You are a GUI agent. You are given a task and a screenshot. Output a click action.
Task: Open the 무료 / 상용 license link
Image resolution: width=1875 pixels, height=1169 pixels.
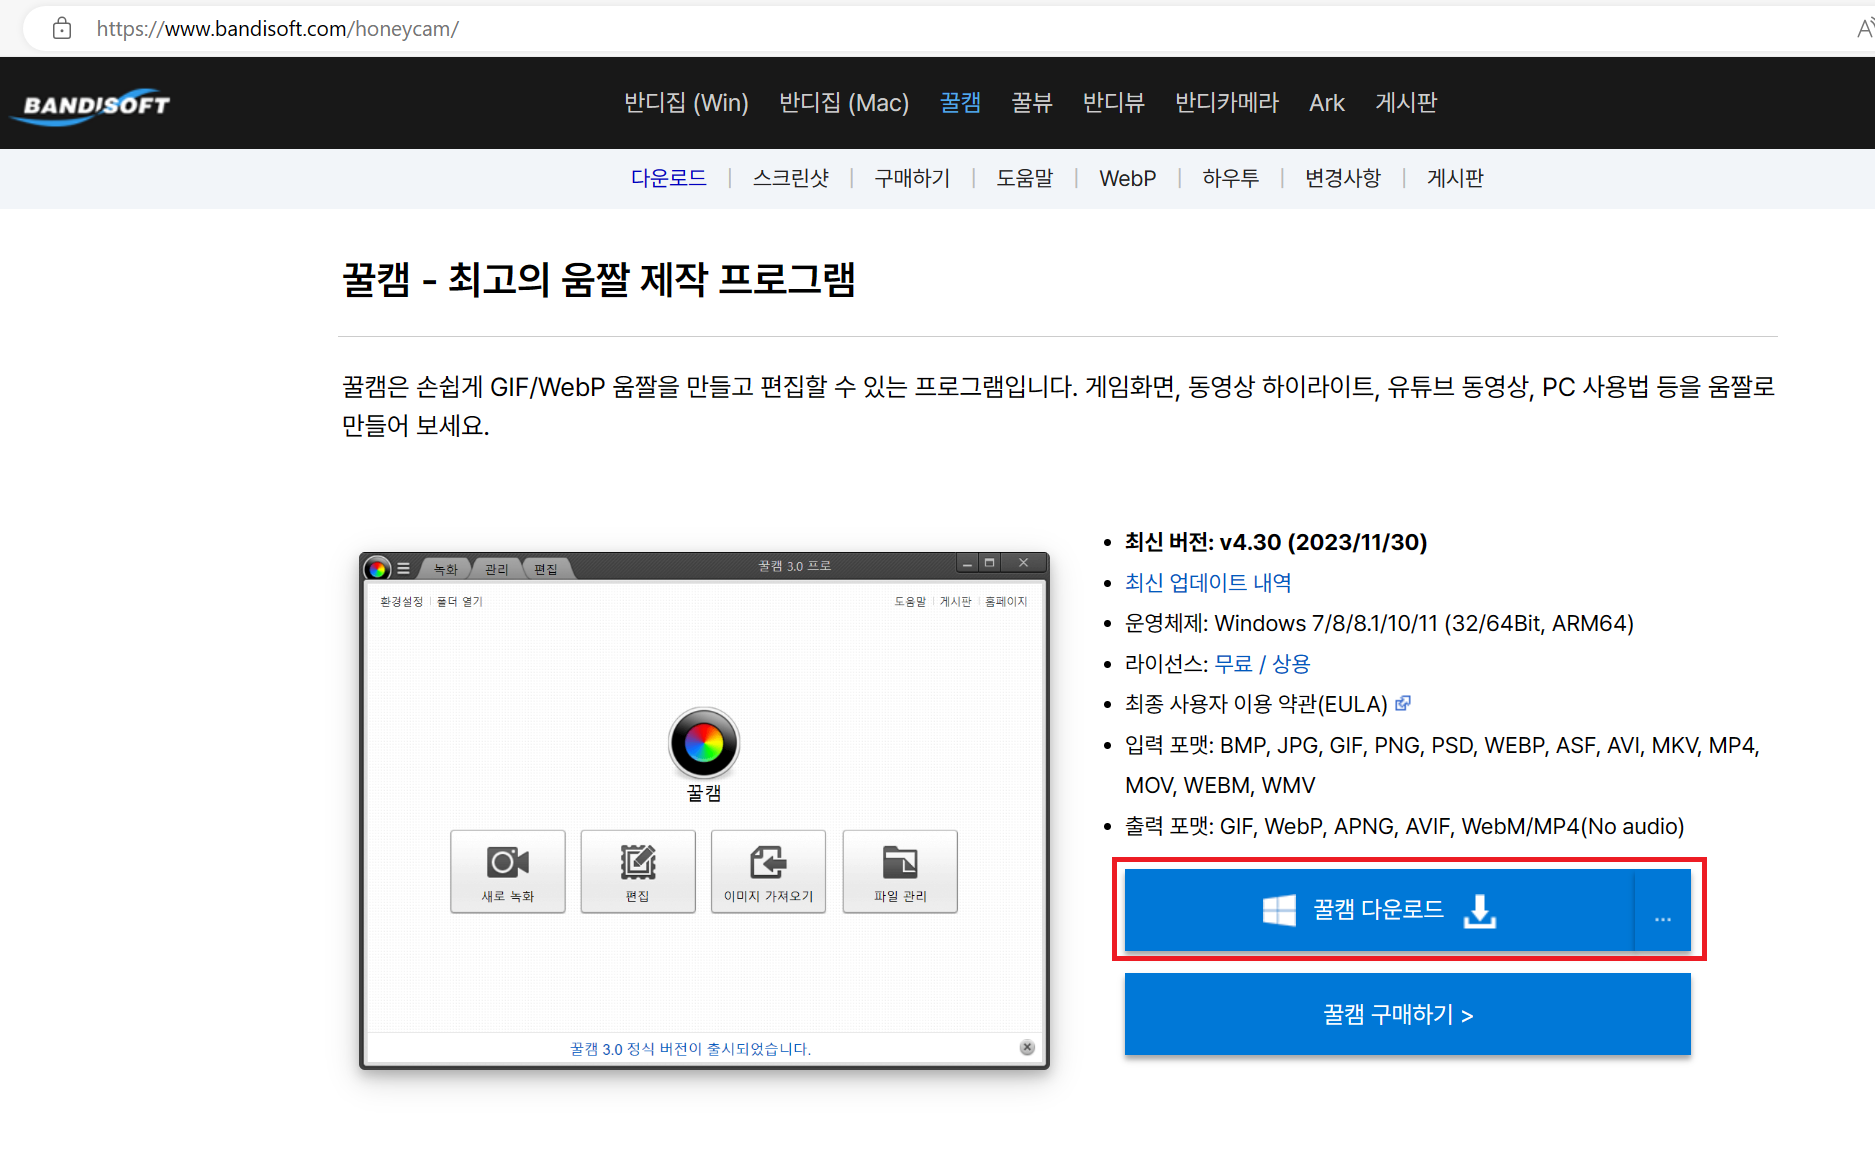click(1262, 664)
